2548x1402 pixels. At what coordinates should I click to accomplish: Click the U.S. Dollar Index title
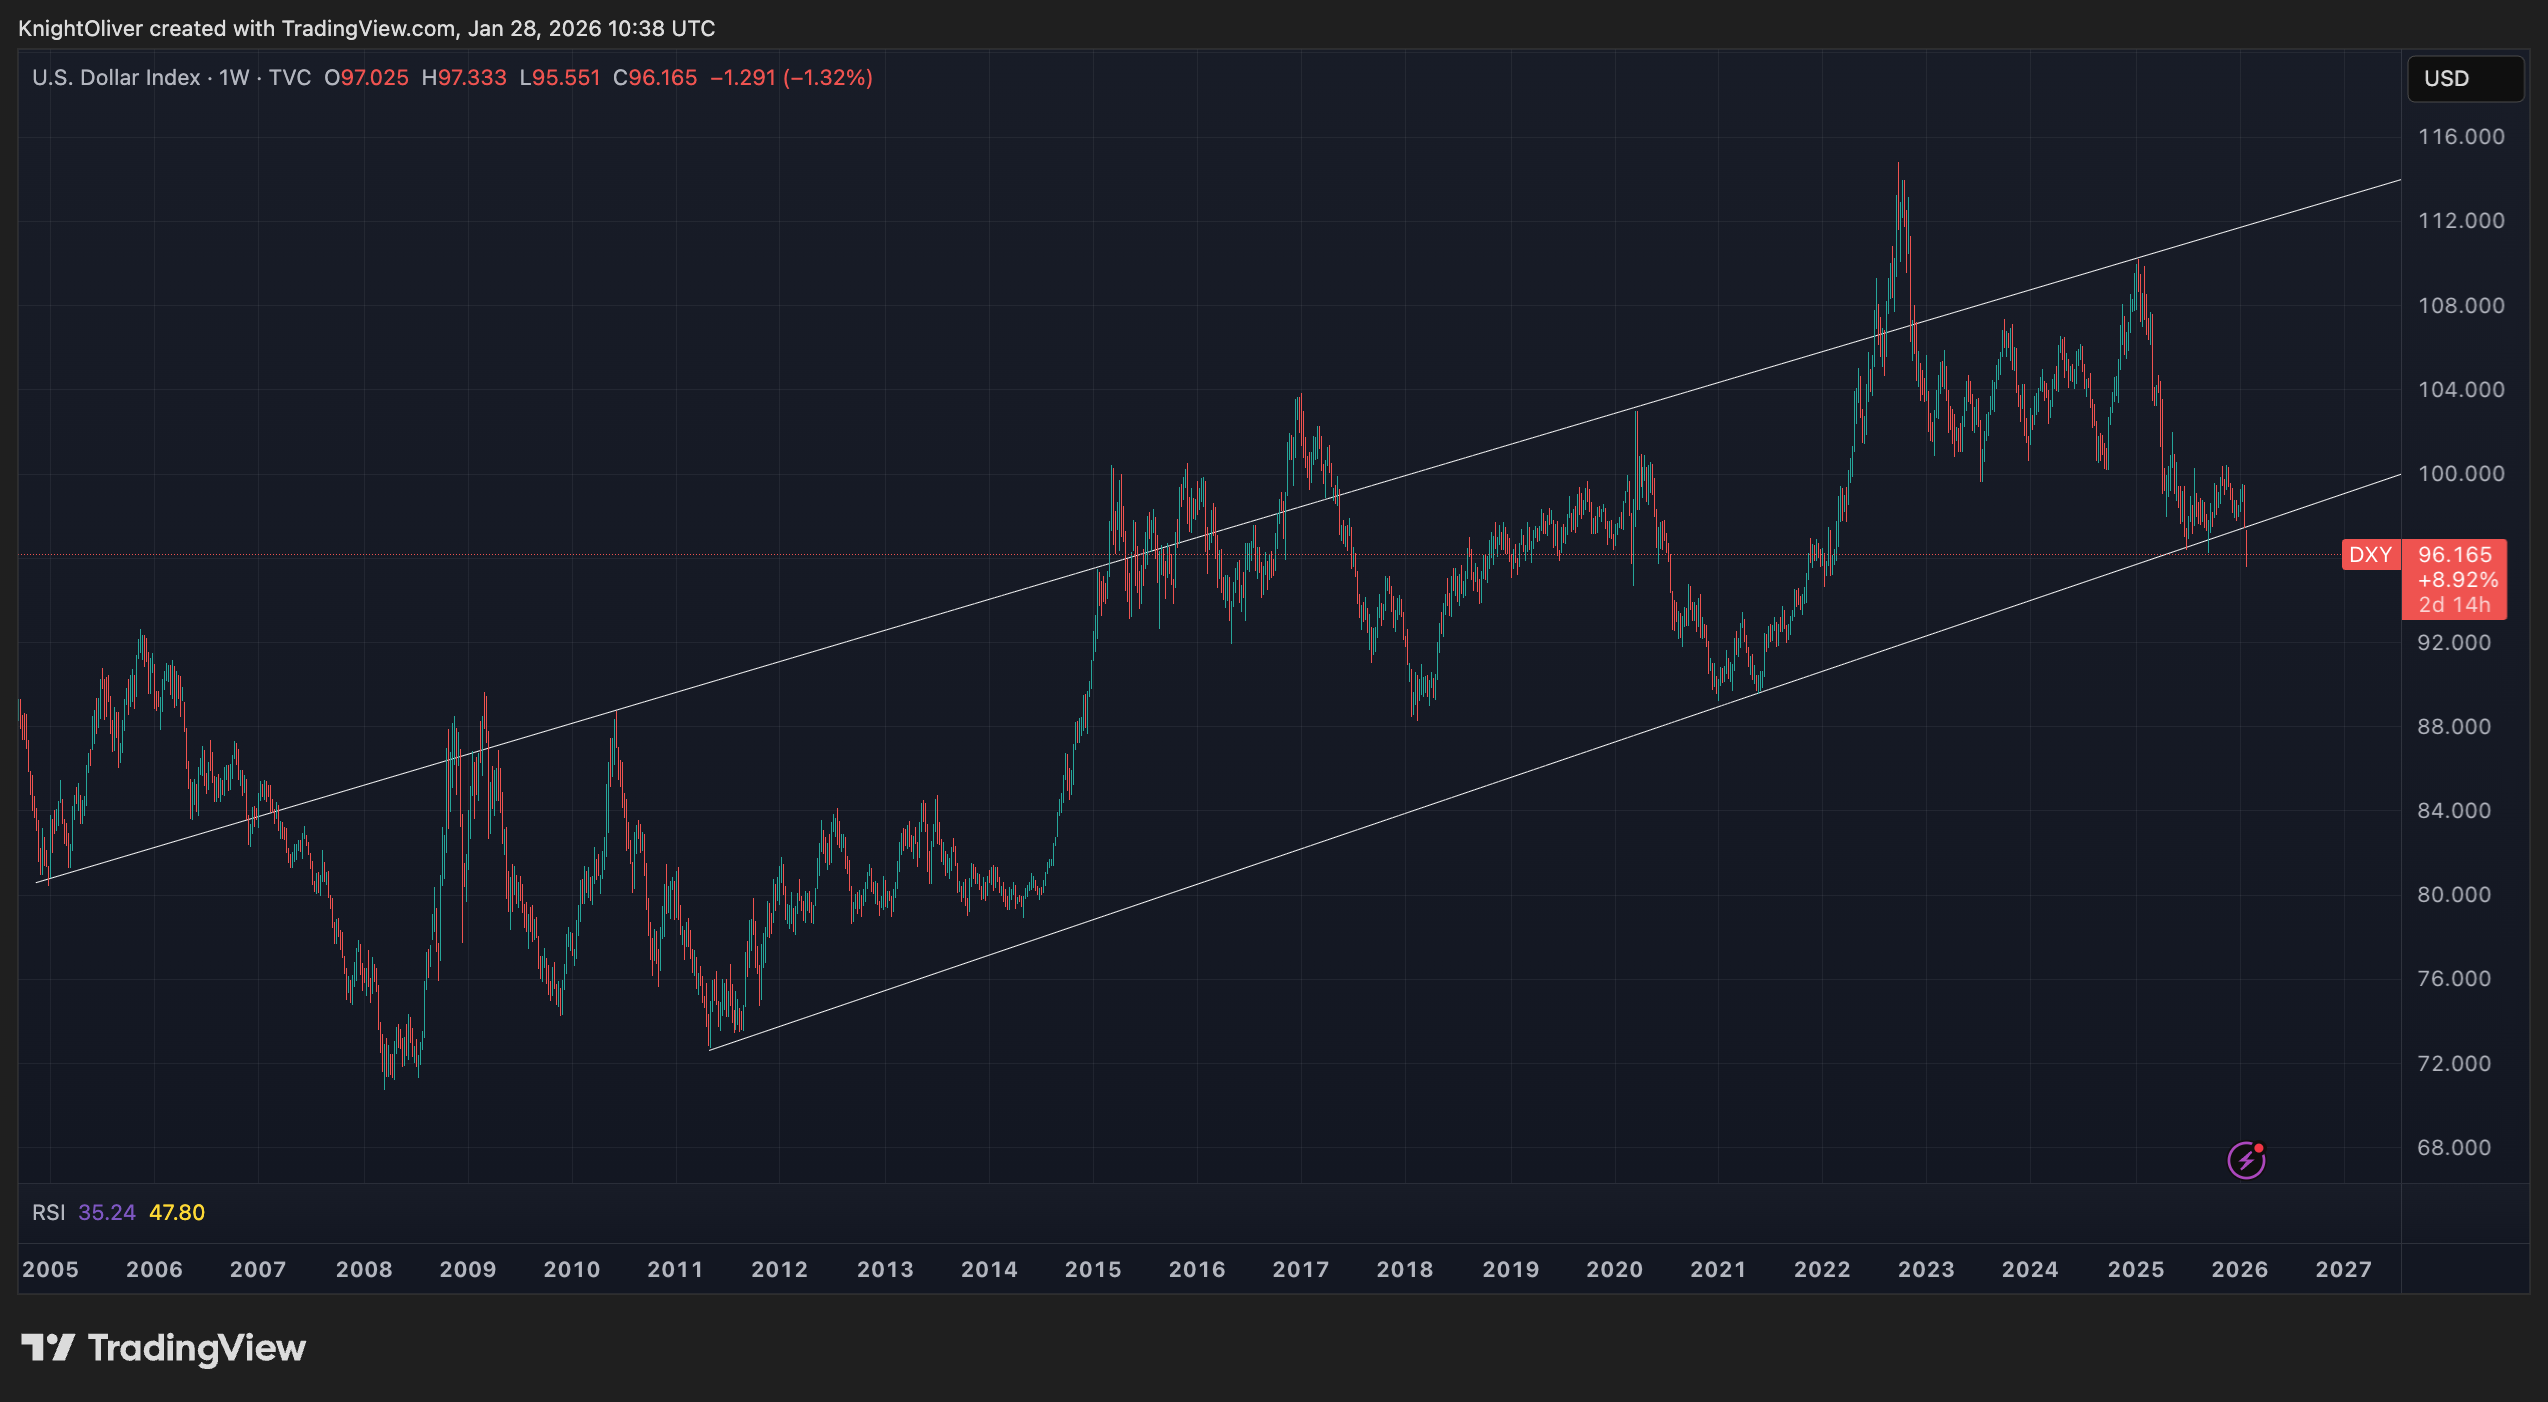(x=116, y=78)
